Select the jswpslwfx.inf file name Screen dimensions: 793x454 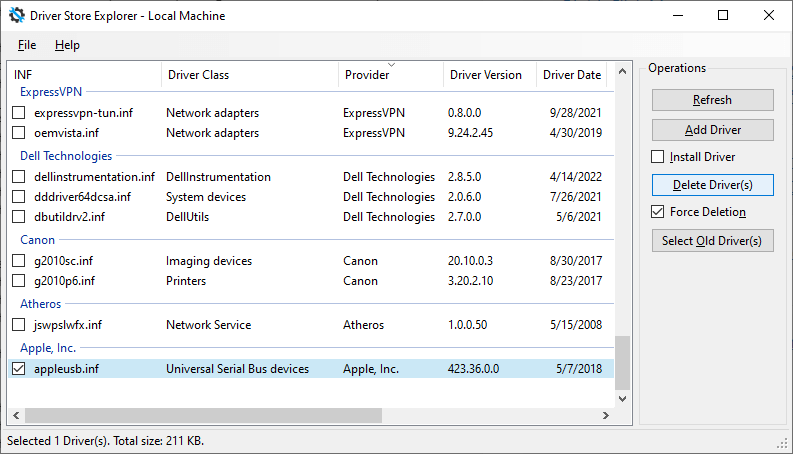(x=68, y=325)
